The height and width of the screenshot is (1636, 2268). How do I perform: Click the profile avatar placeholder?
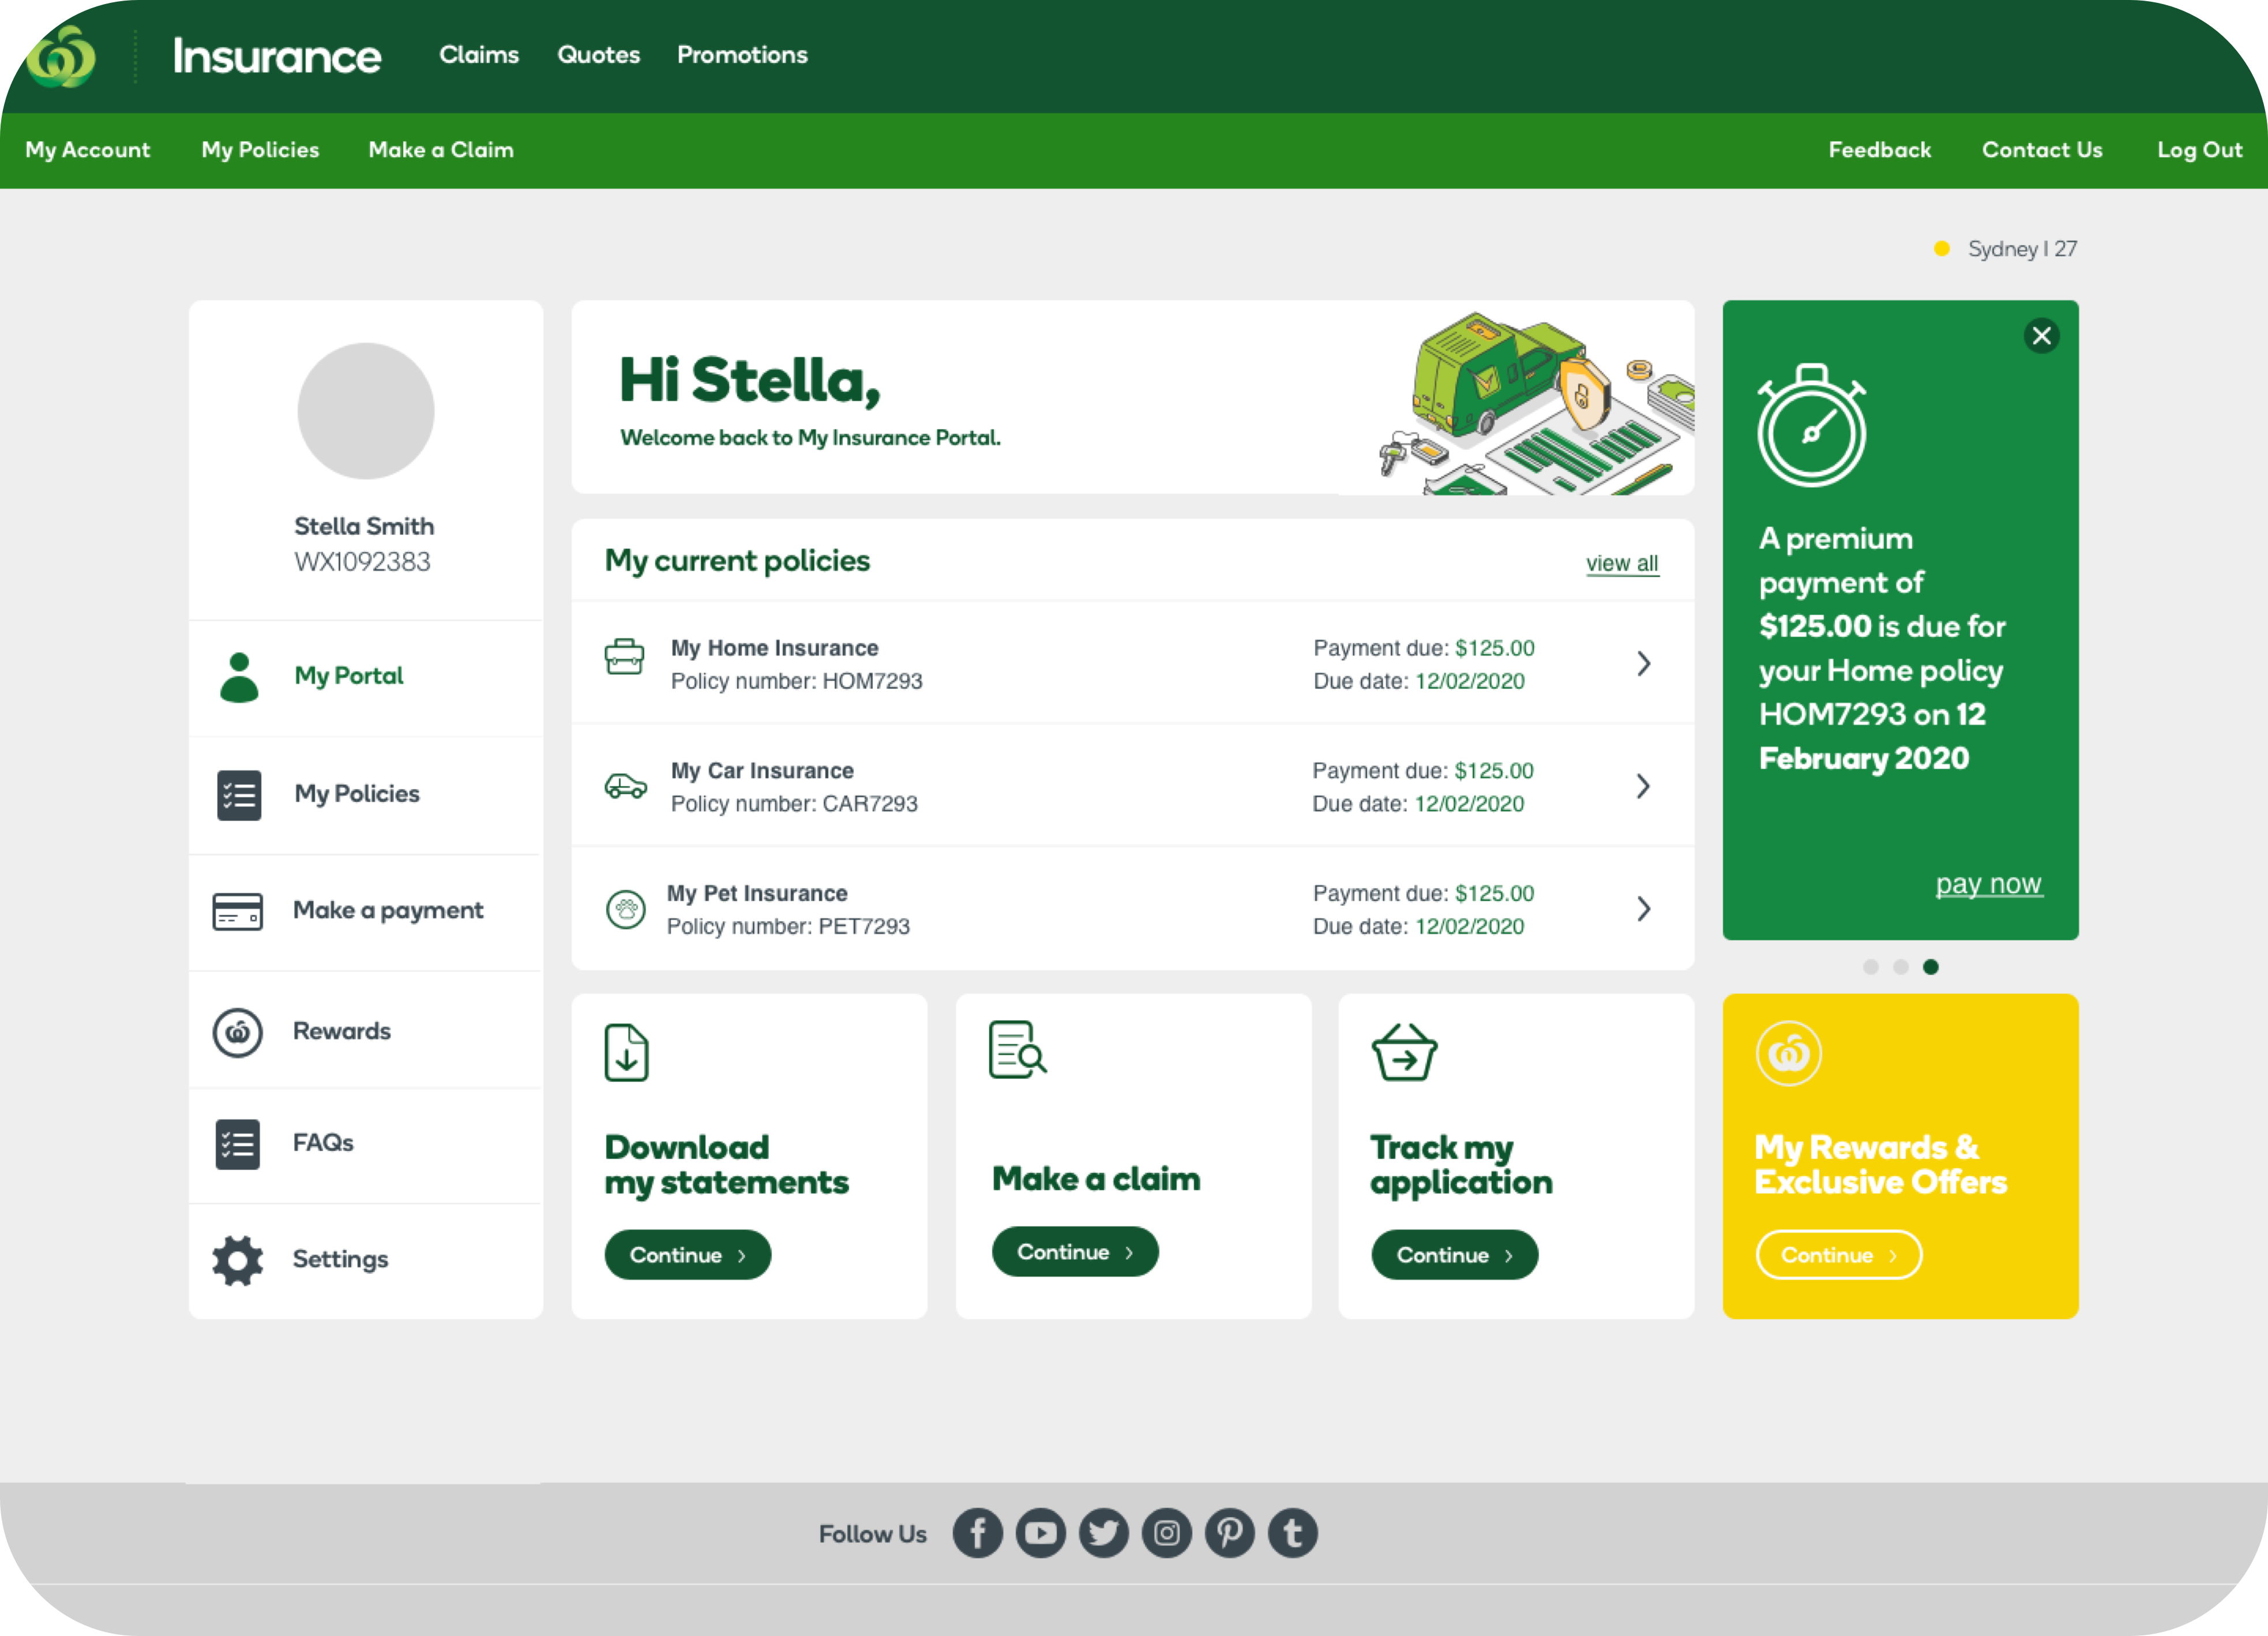(x=366, y=411)
